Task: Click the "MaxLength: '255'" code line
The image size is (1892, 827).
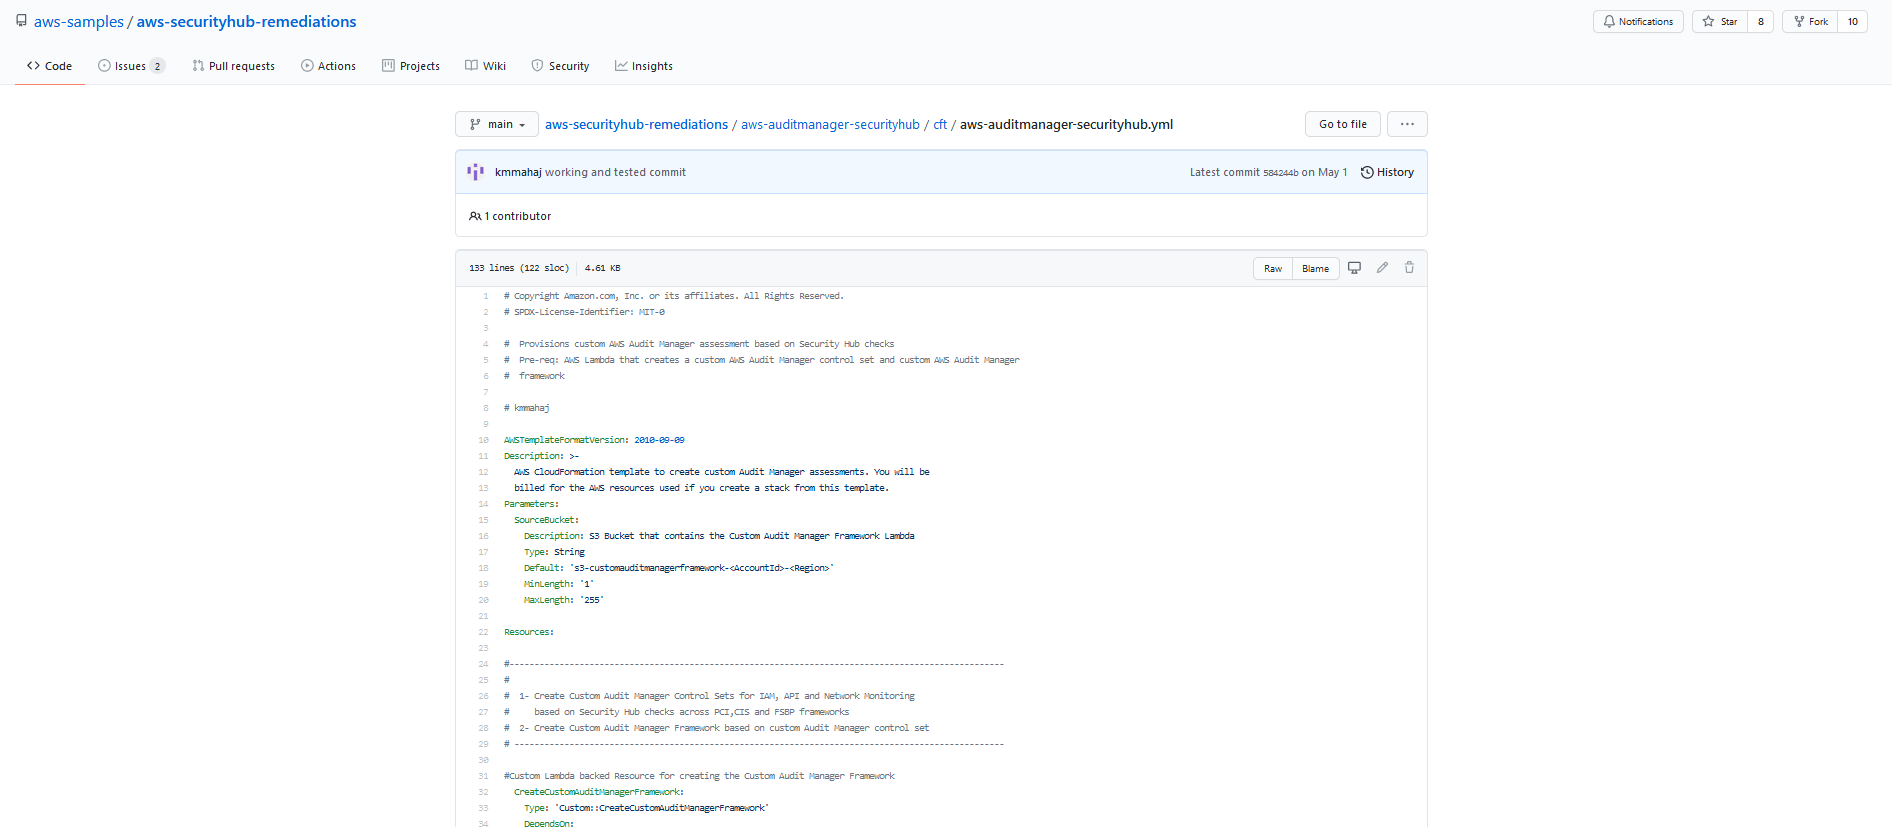Action: [x=564, y=600]
